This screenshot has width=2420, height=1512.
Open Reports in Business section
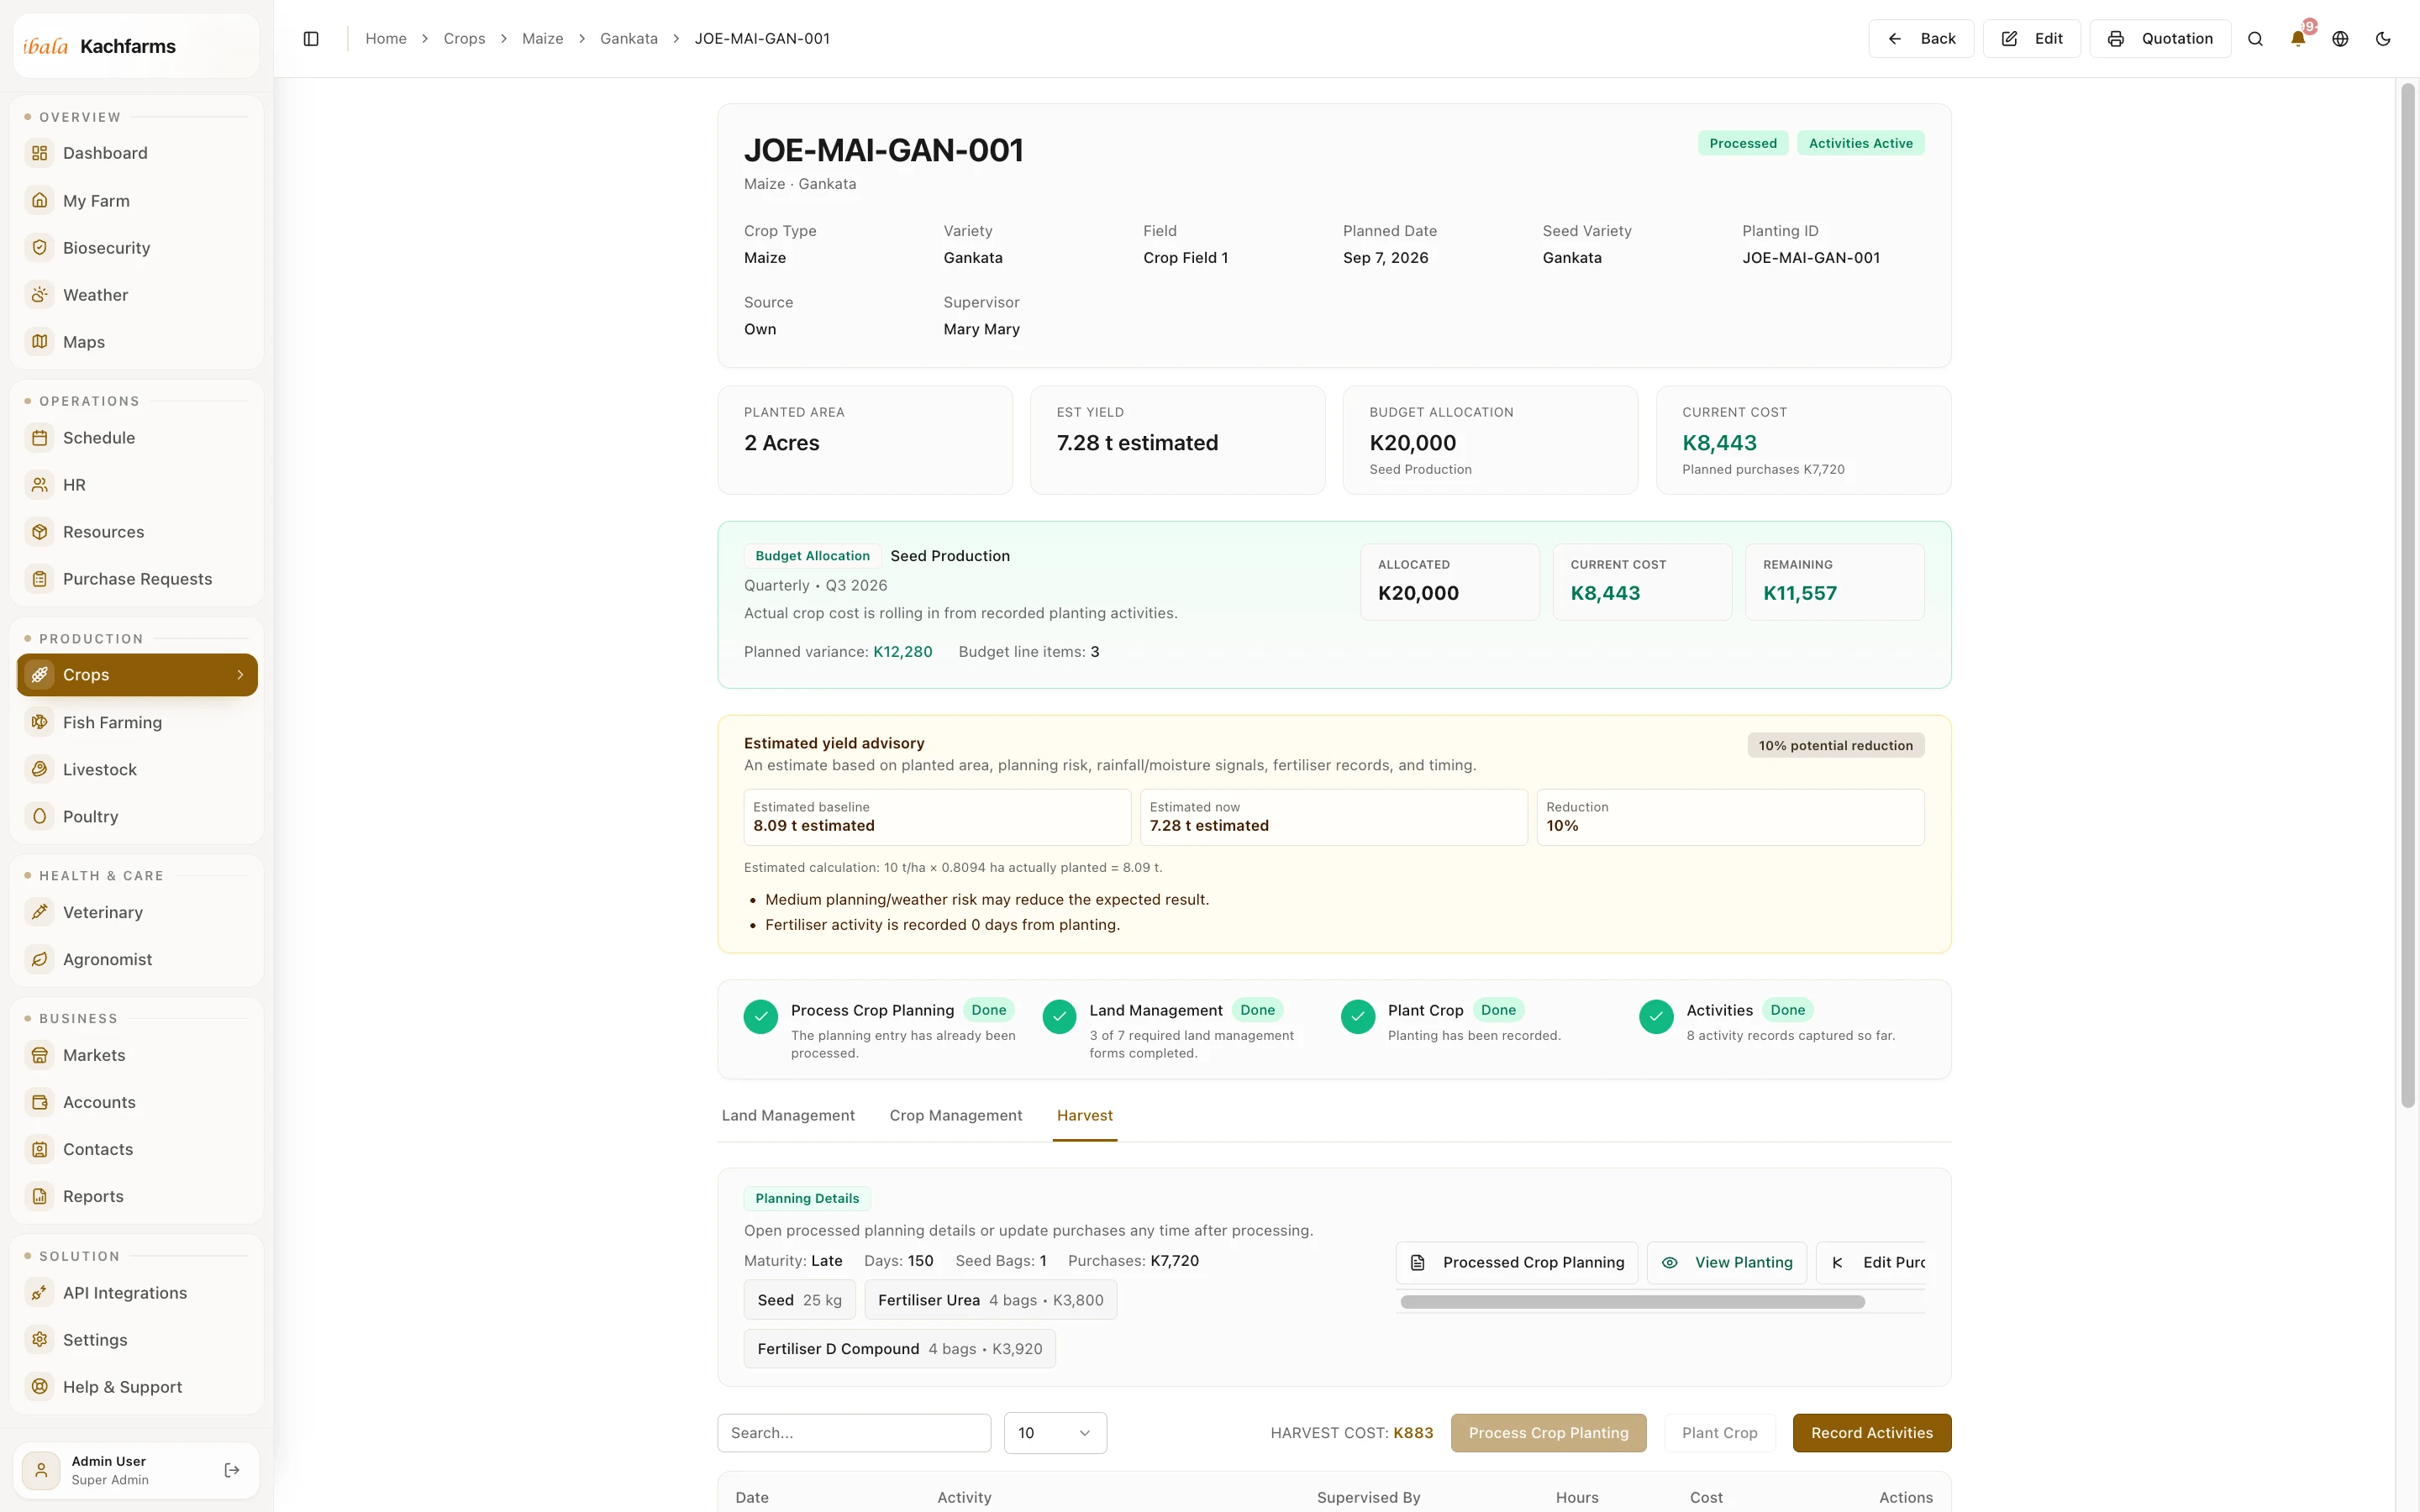137,1196
